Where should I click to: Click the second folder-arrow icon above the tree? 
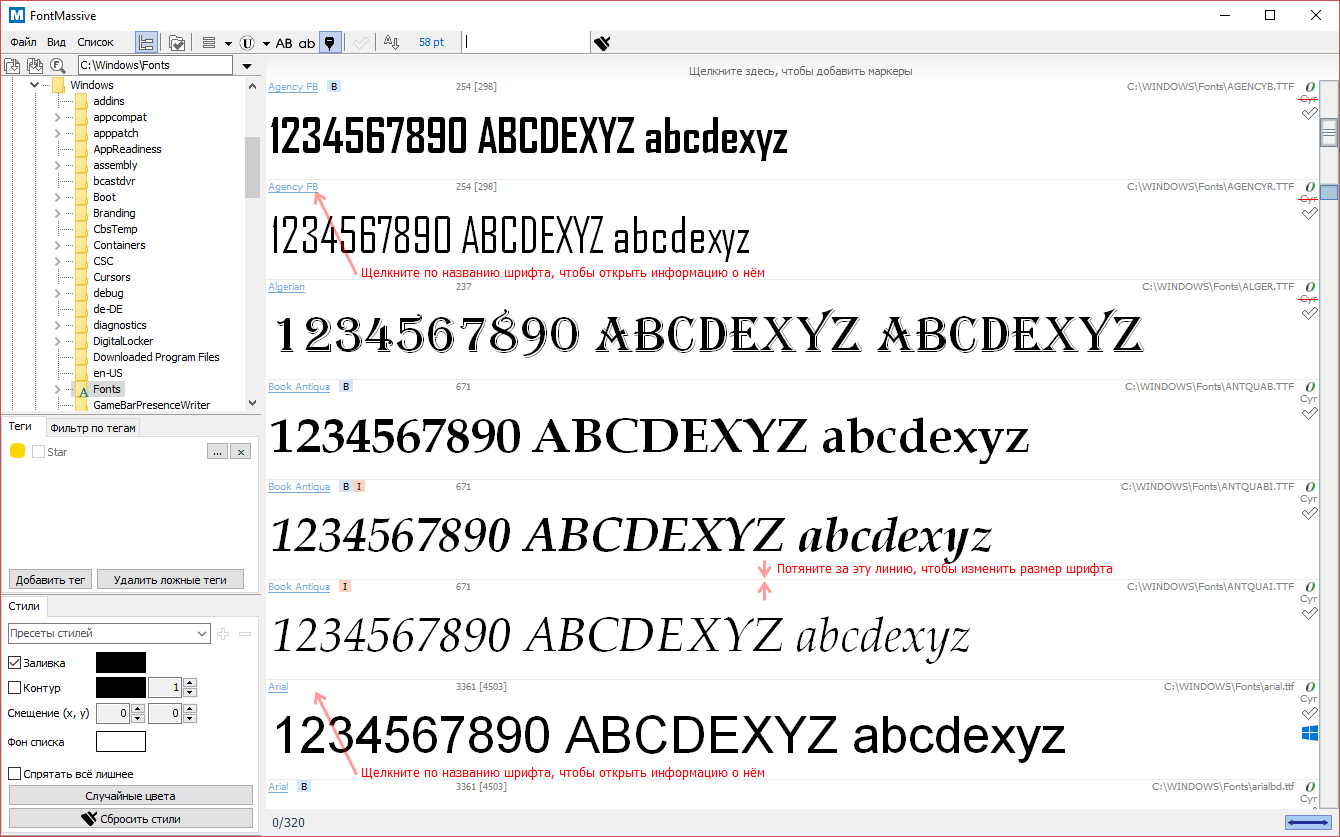click(x=34, y=65)
